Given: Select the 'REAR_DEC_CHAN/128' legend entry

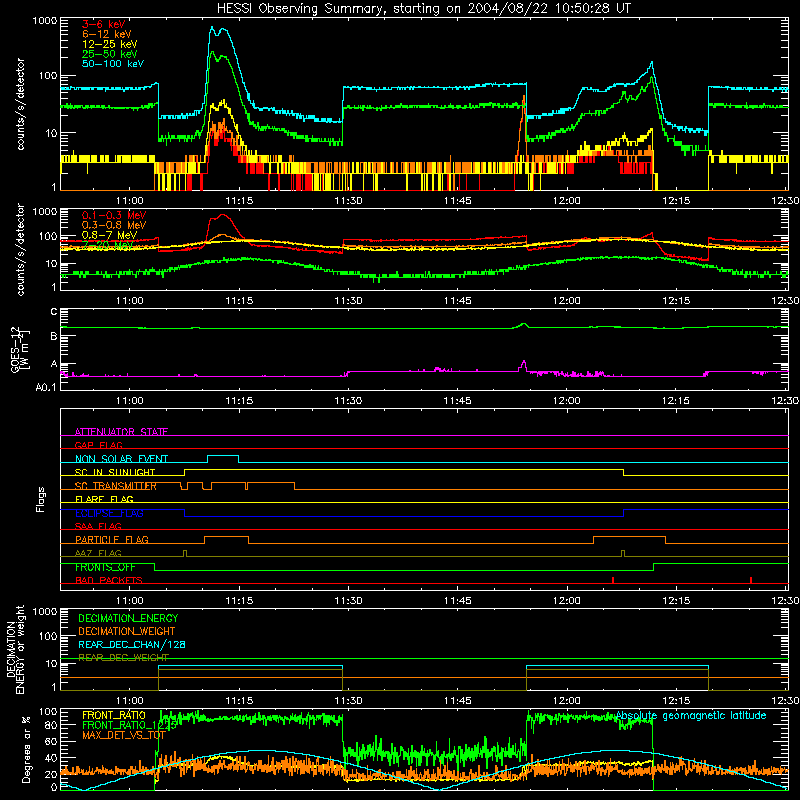Looking at the screenshot, I should click(x=132, y=644).
